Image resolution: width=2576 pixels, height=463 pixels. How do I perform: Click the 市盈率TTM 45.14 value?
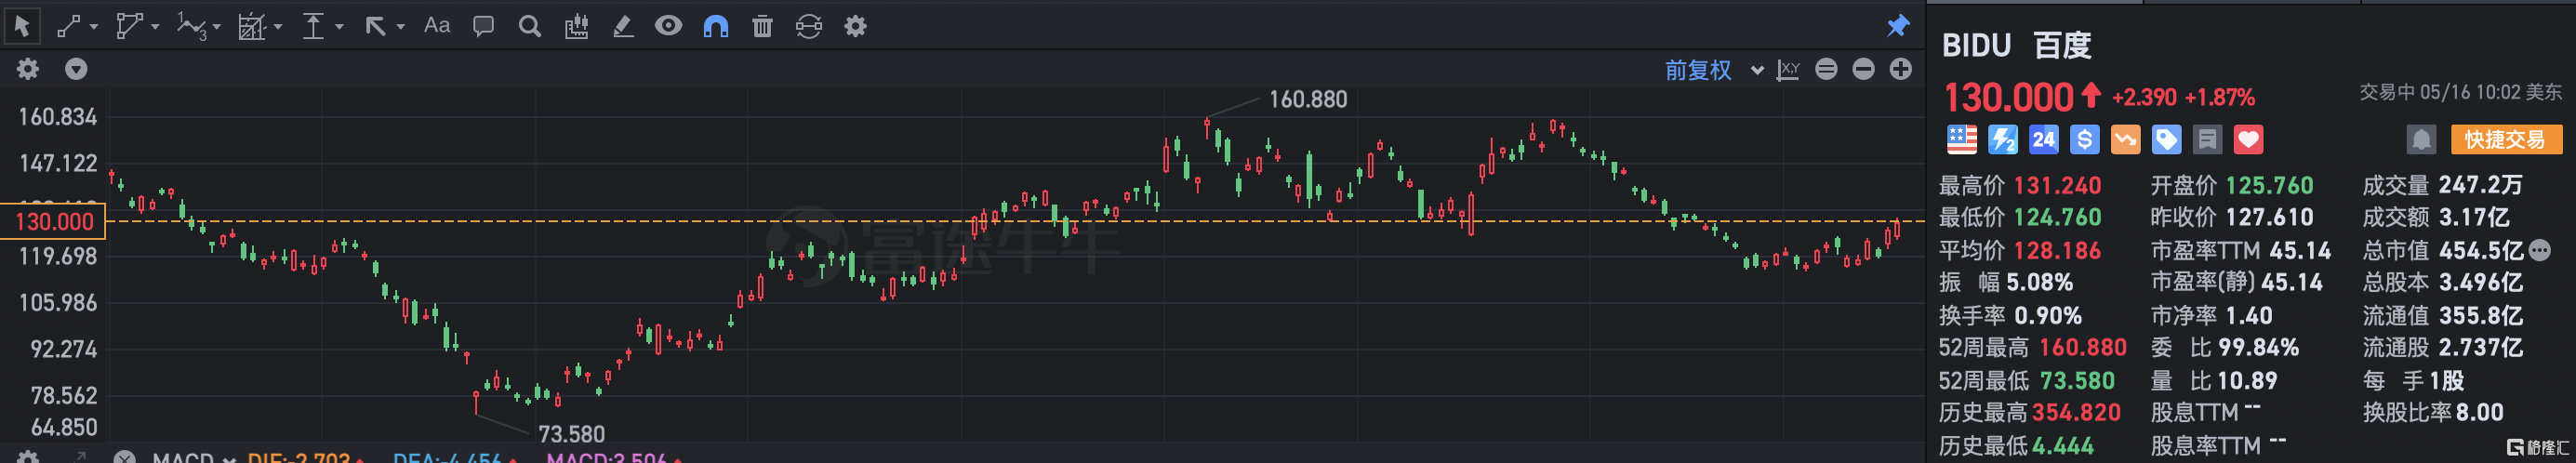2300,250
